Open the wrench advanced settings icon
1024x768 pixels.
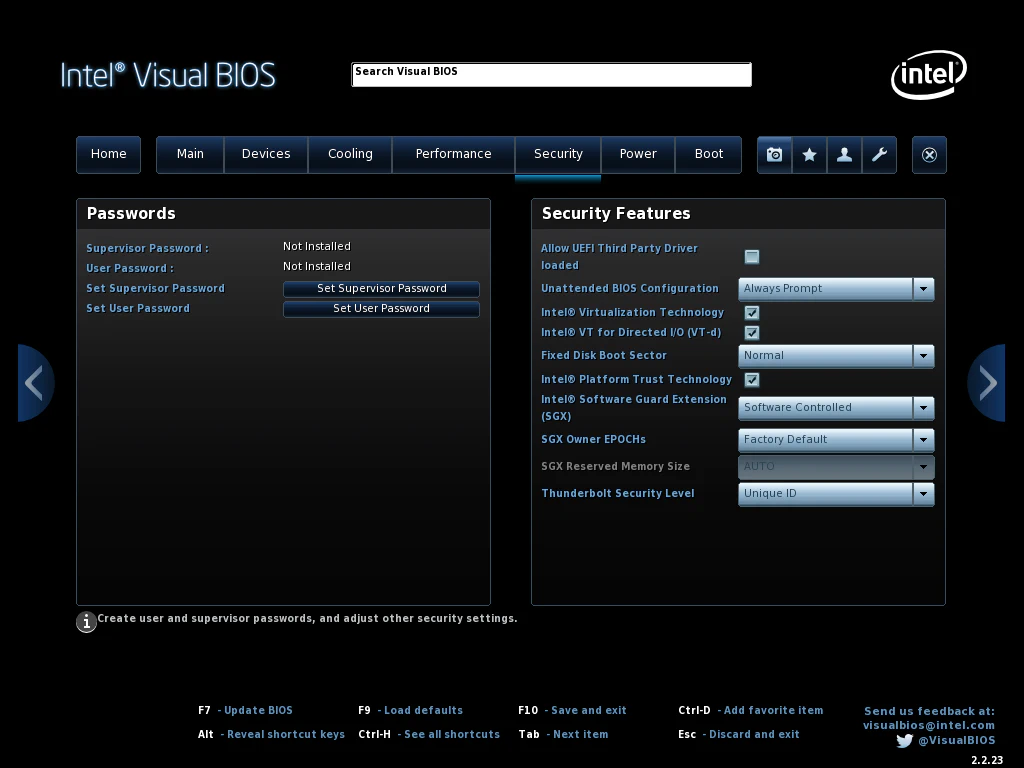tap(879, 155)
